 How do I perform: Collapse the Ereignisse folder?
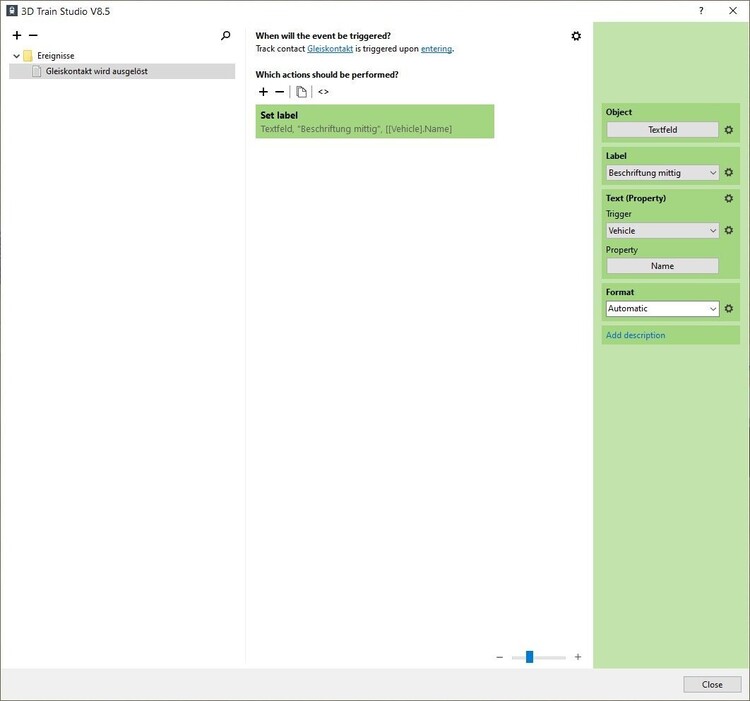pos(16,56)
